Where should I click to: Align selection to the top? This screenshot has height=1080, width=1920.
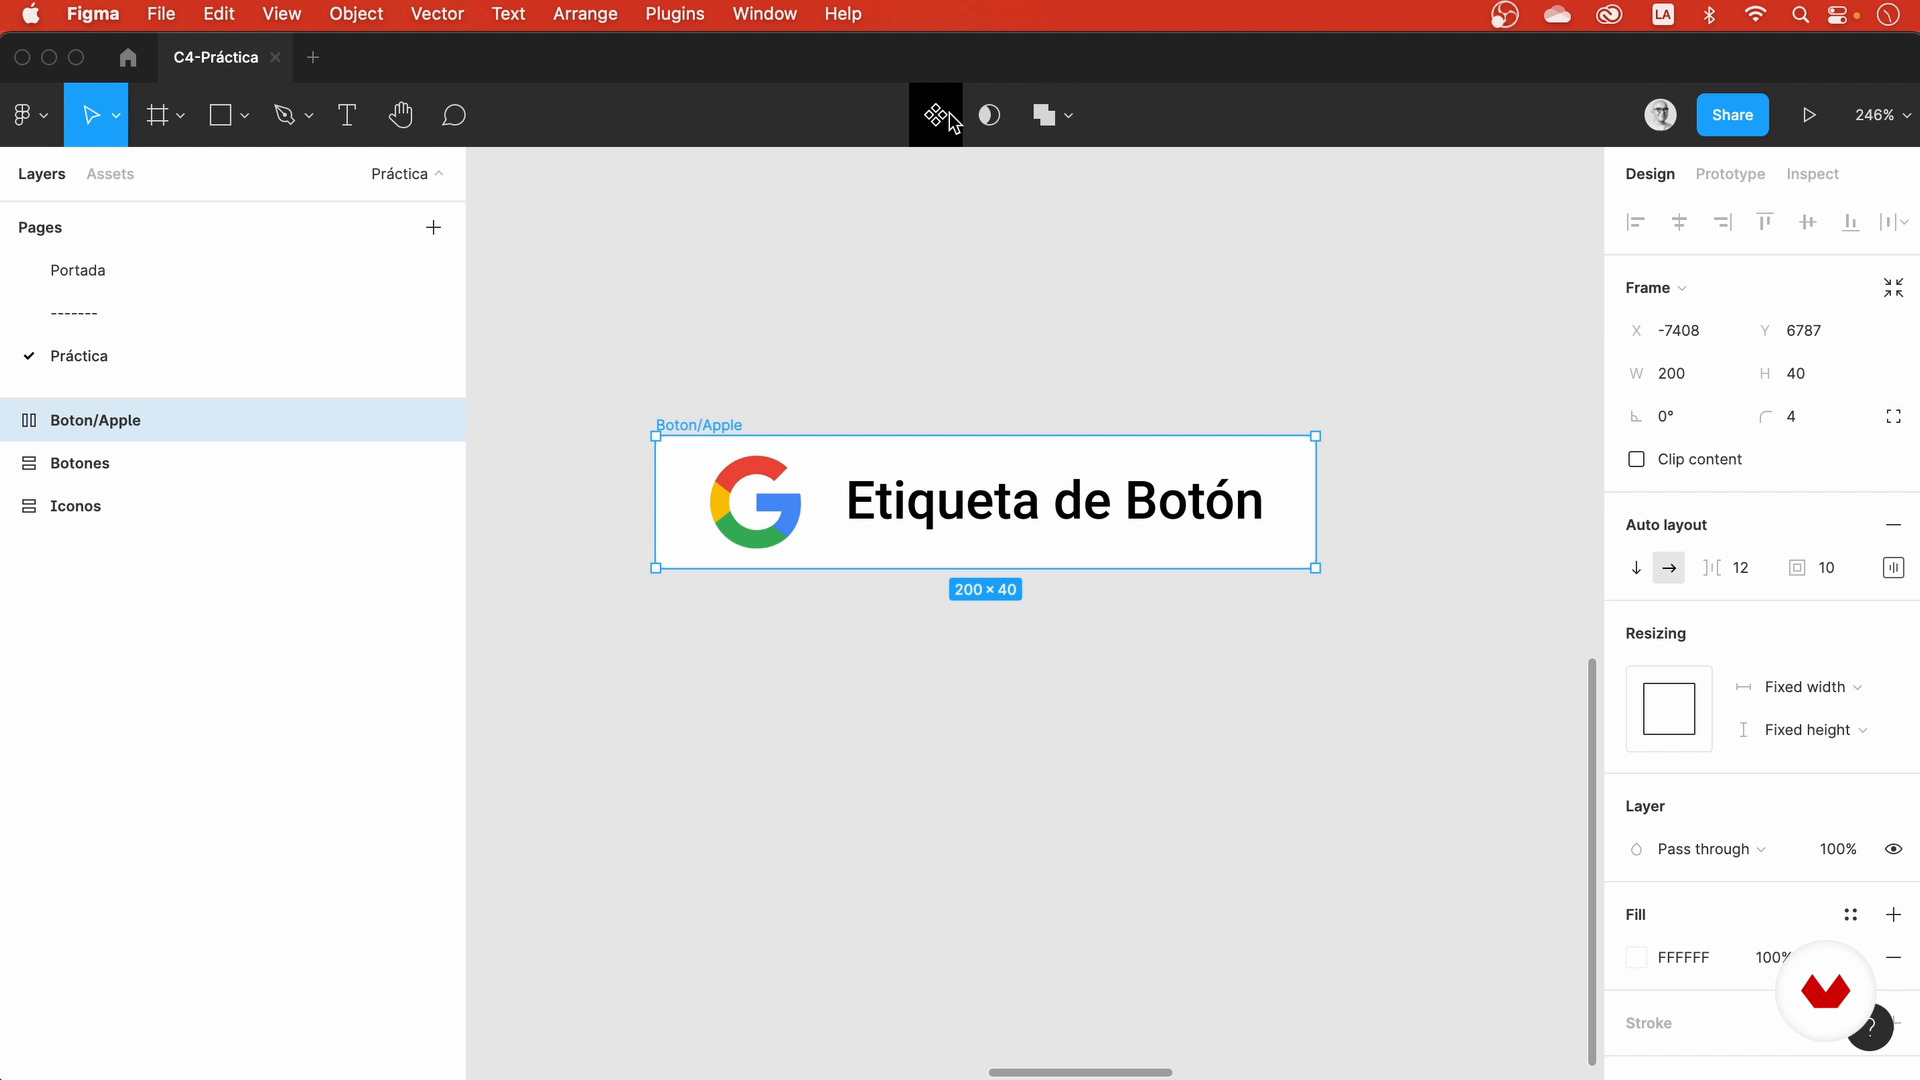coord(1765,222)
